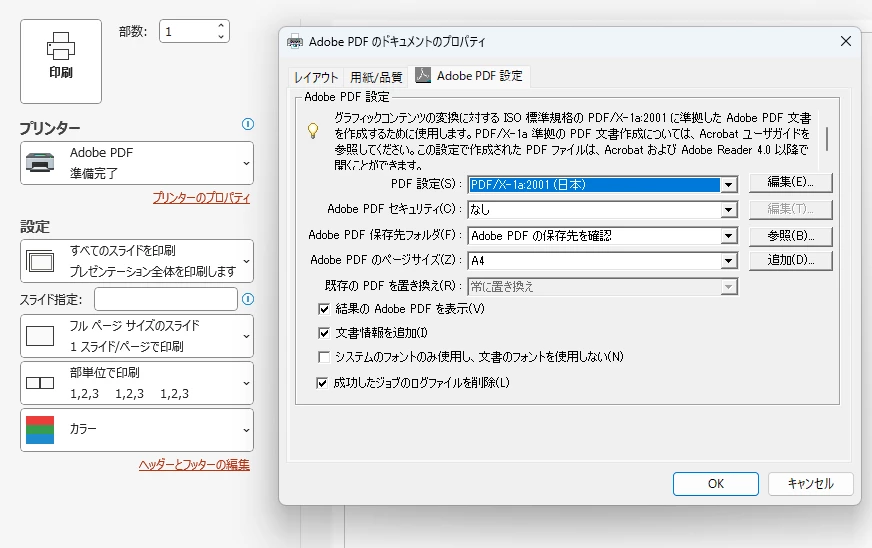Click the lightbulb hint icon
Image resolution: width=872 pixels, height=548 pixels.
[313, 131]
